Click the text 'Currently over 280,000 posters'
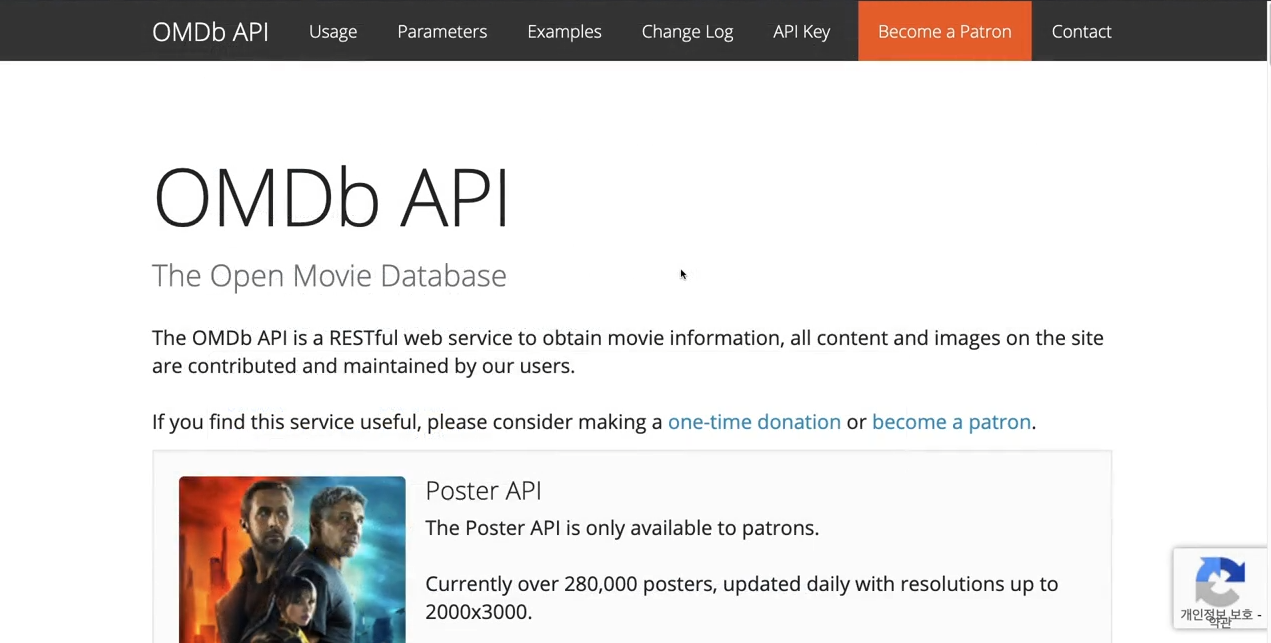The height and width of the screenshot is (643, 1271). coord(571,584)
